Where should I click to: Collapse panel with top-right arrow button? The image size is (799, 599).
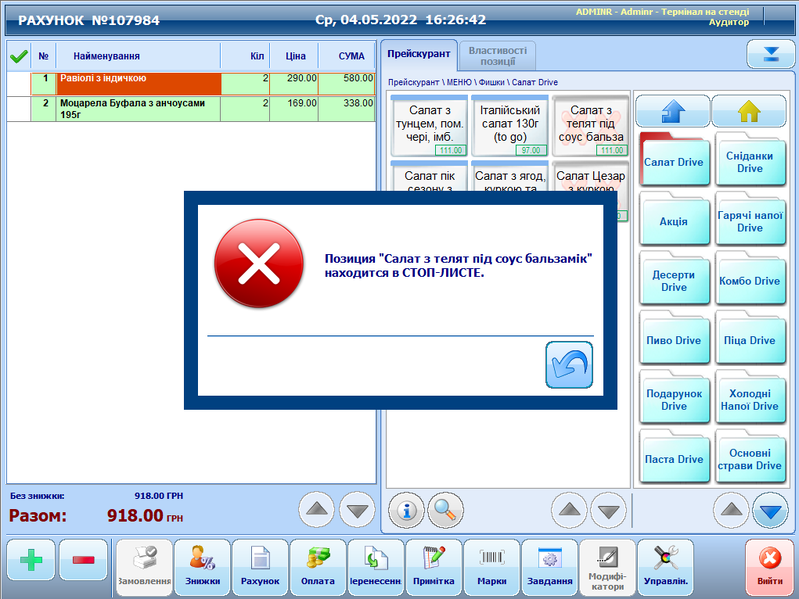pos(770,54)
